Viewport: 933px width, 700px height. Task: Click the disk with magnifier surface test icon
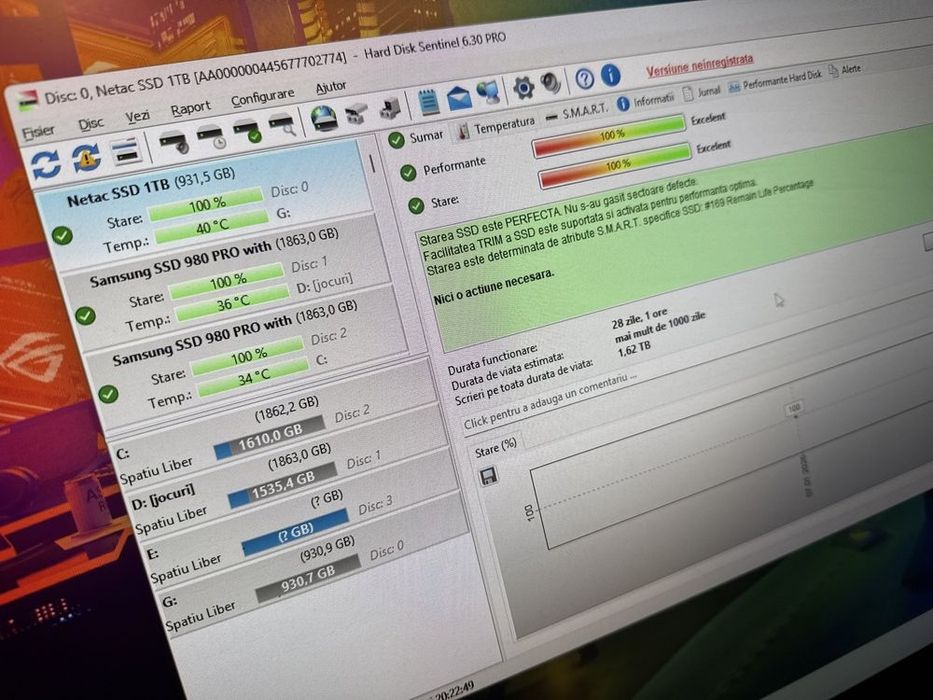click(x=283, y=124)
